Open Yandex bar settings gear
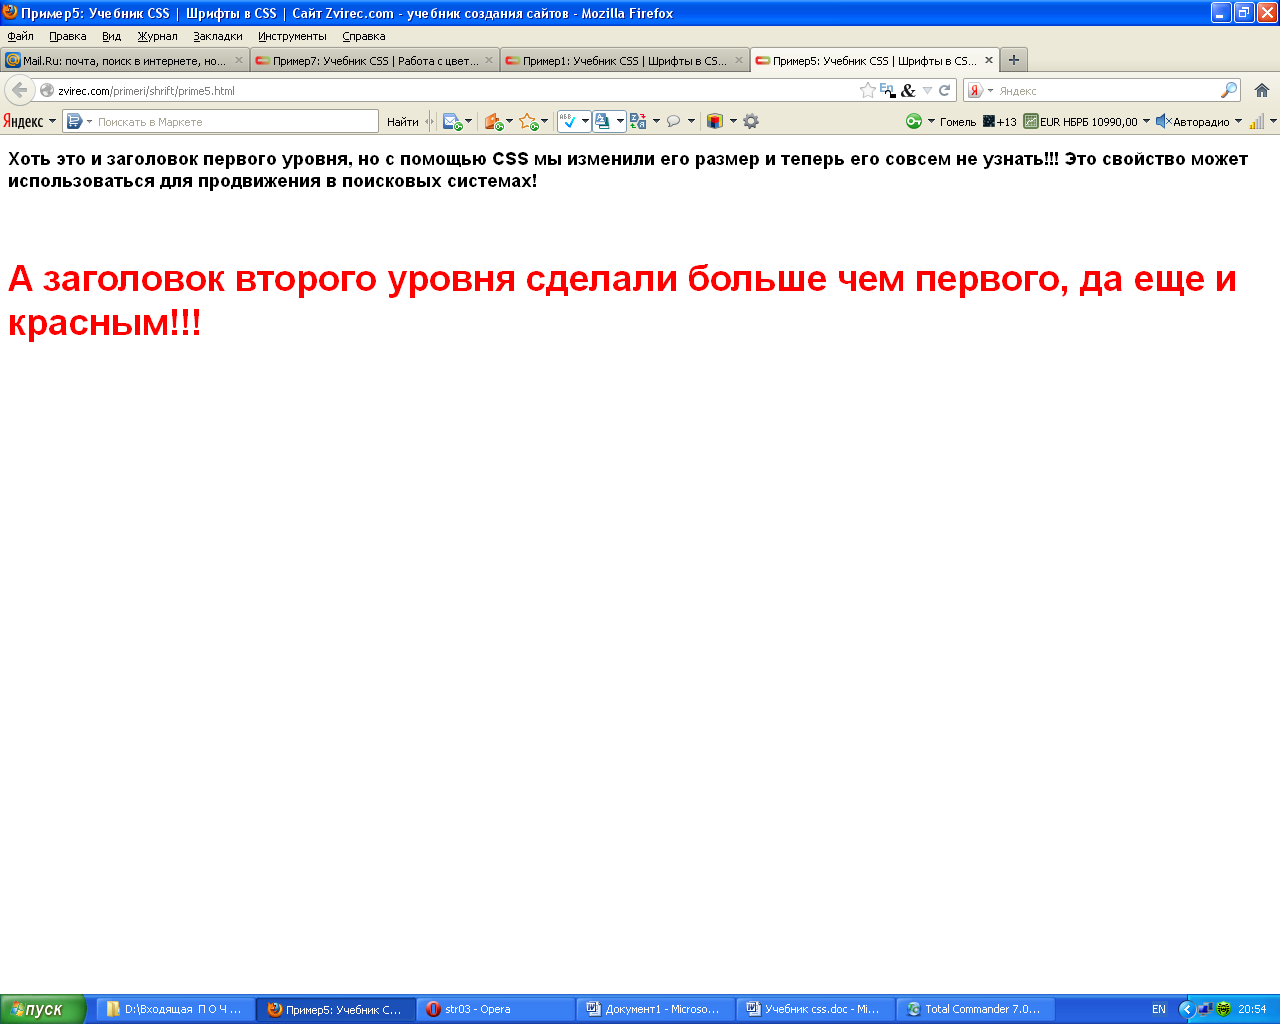Image resolution: width=1280 pixels, height=1024 pixels. click(x=751, y=121)
